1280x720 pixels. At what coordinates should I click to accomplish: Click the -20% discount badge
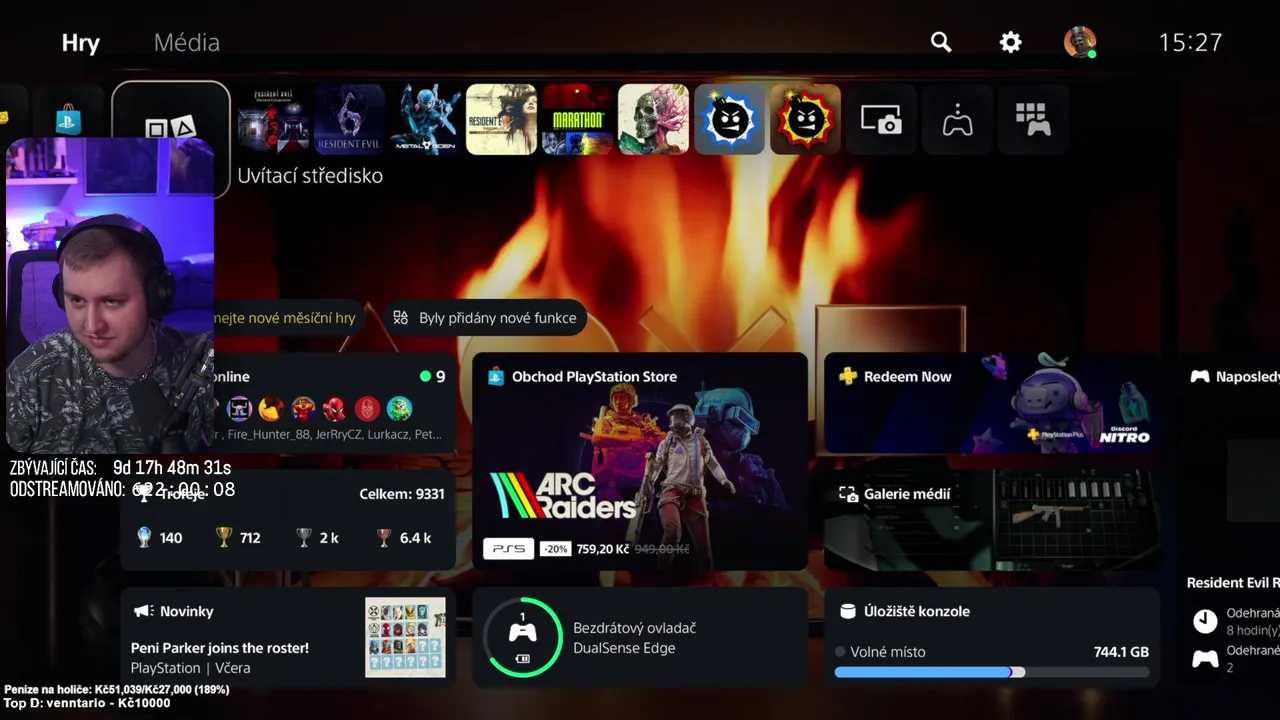coord(555,549)
